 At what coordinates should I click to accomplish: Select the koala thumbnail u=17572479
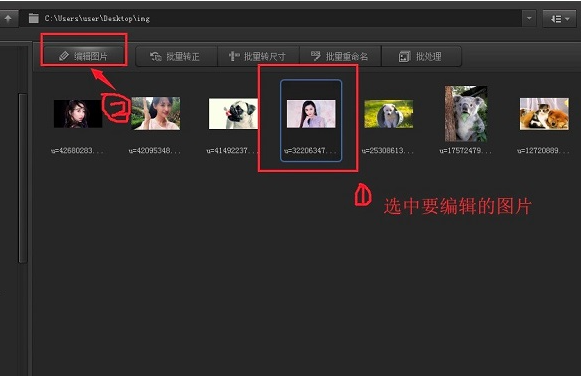click(466, 114)
